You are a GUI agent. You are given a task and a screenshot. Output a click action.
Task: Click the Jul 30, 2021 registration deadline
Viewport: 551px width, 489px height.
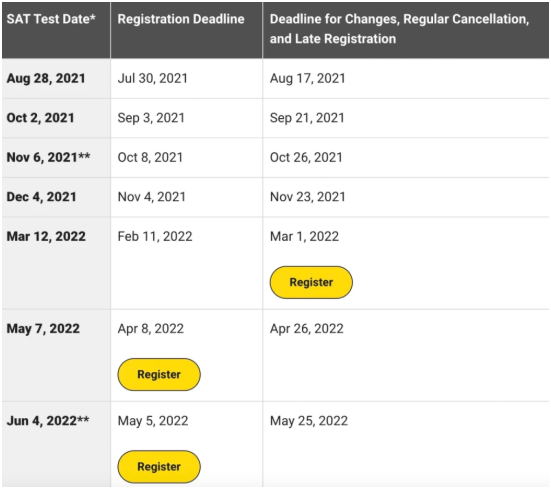153,78
